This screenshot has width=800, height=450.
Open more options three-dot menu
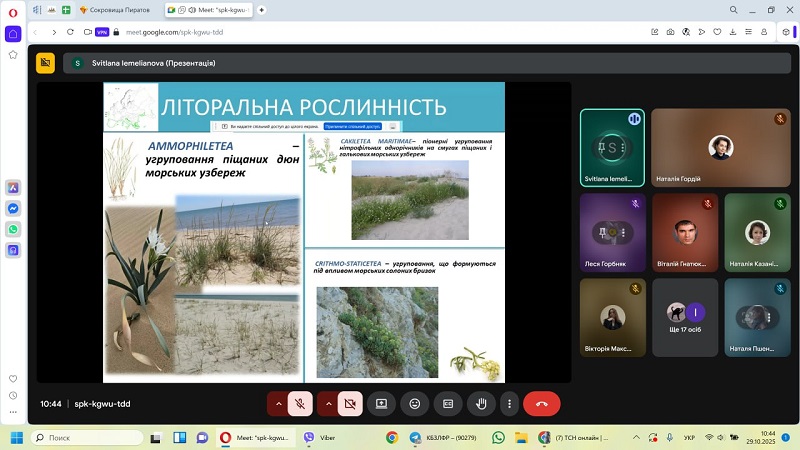tap(510, 404)
